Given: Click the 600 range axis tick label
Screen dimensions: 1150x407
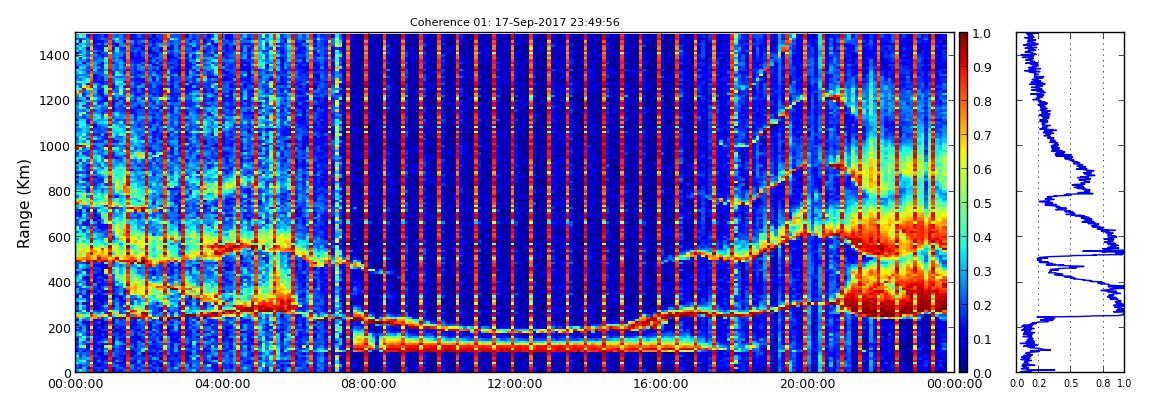Looking at the screenshot, I should coord(58,237).
